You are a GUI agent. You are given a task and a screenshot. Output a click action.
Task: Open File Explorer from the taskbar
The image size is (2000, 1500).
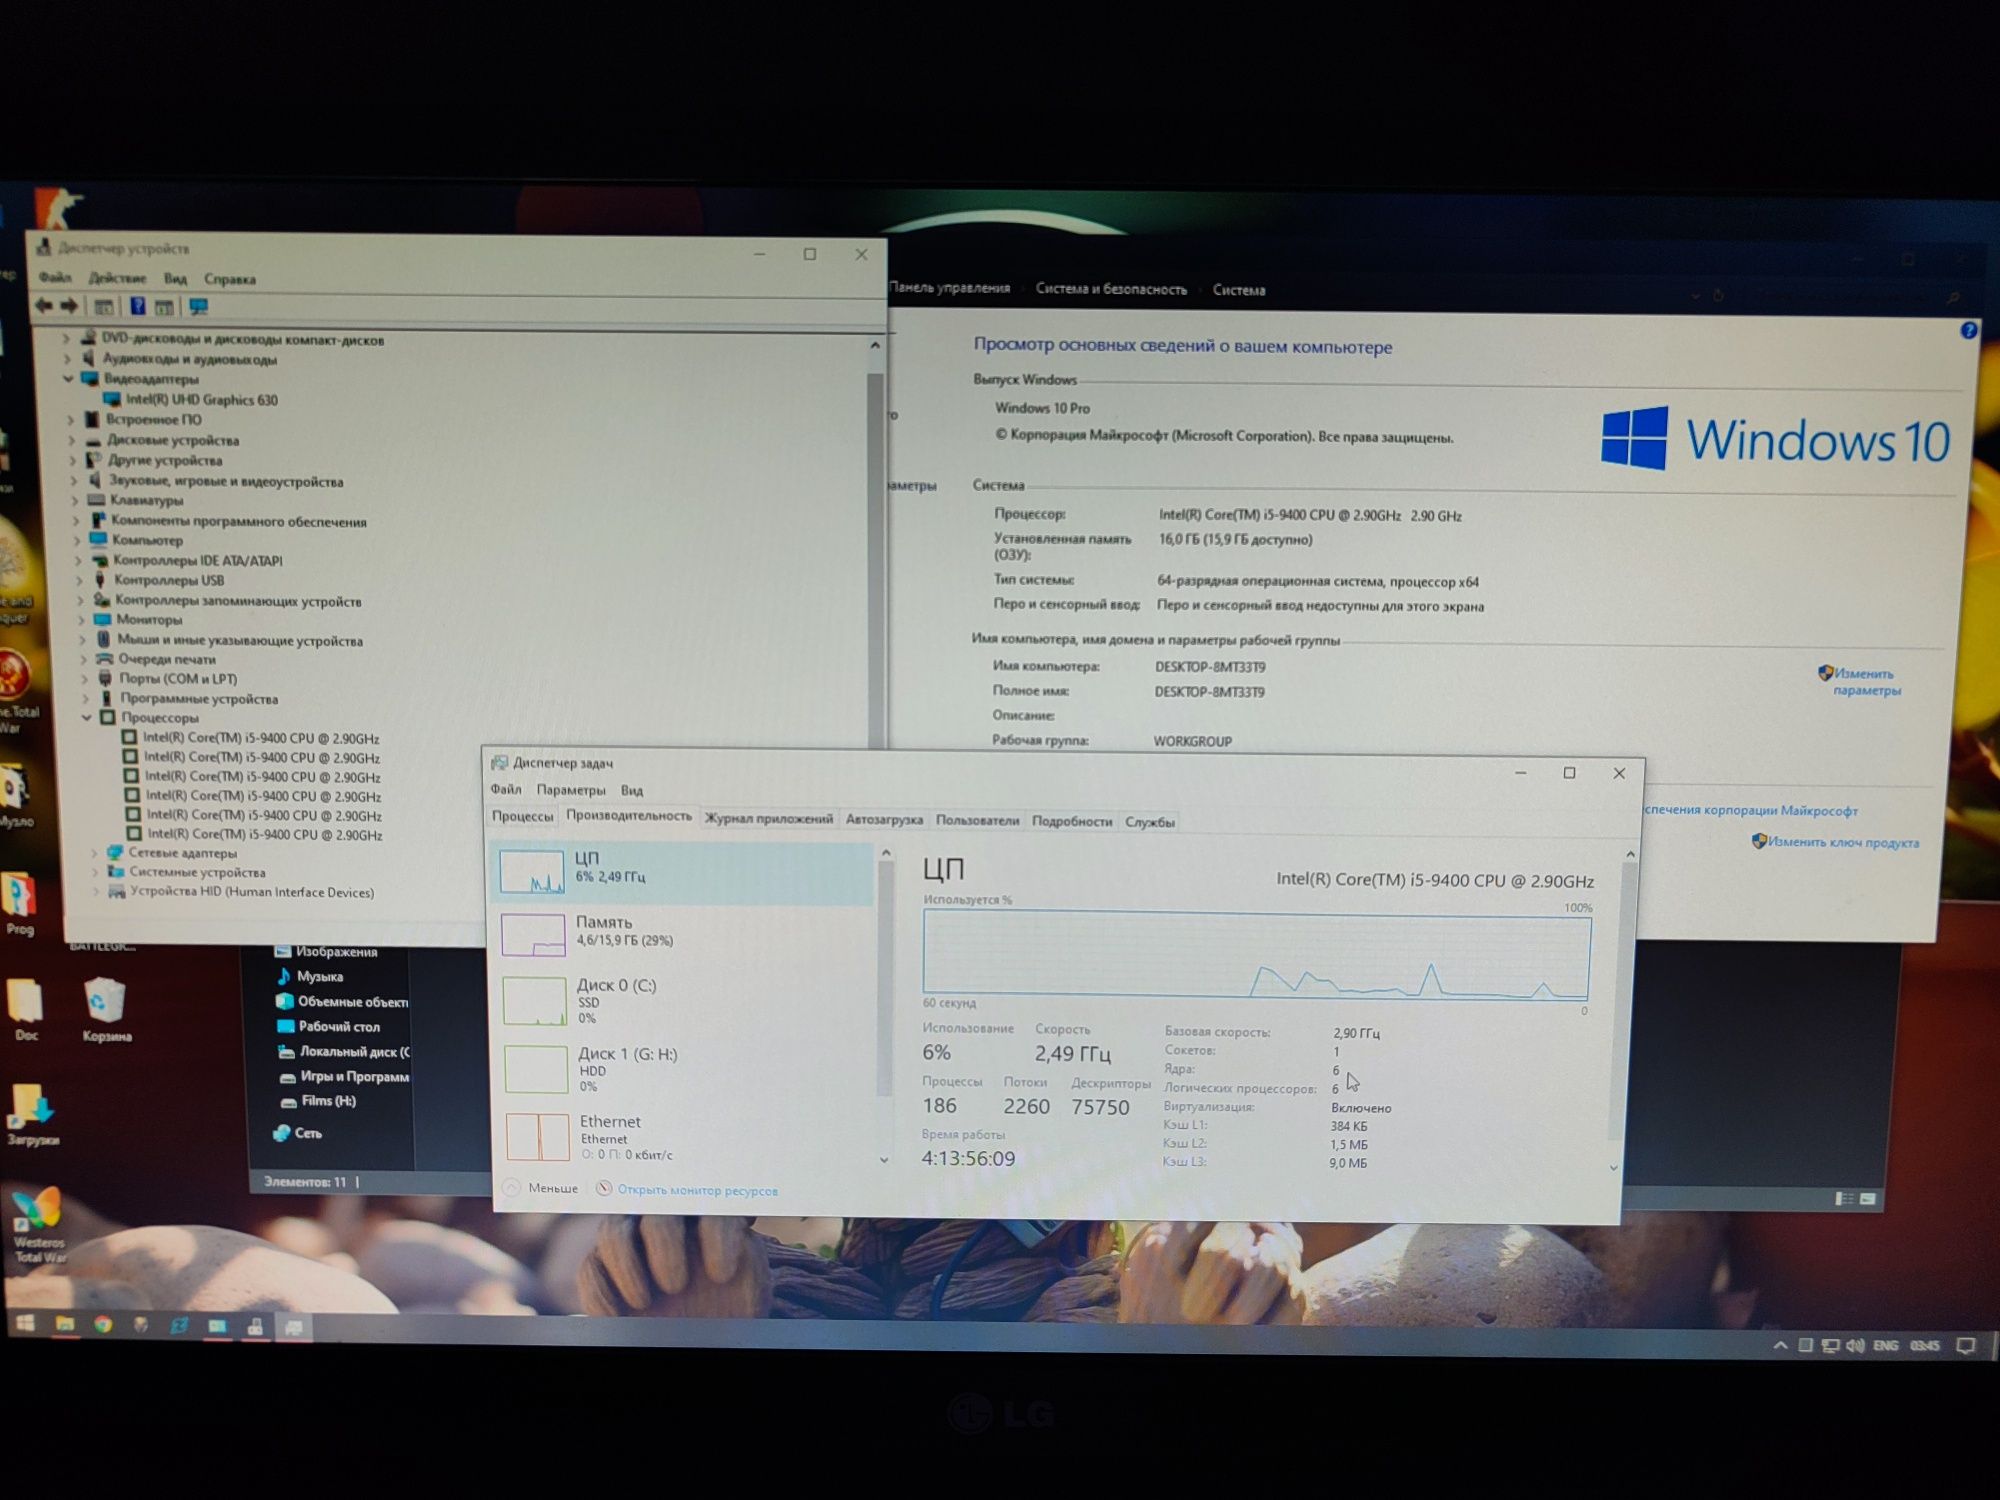pyautogui.click(x=65, y=1324)
